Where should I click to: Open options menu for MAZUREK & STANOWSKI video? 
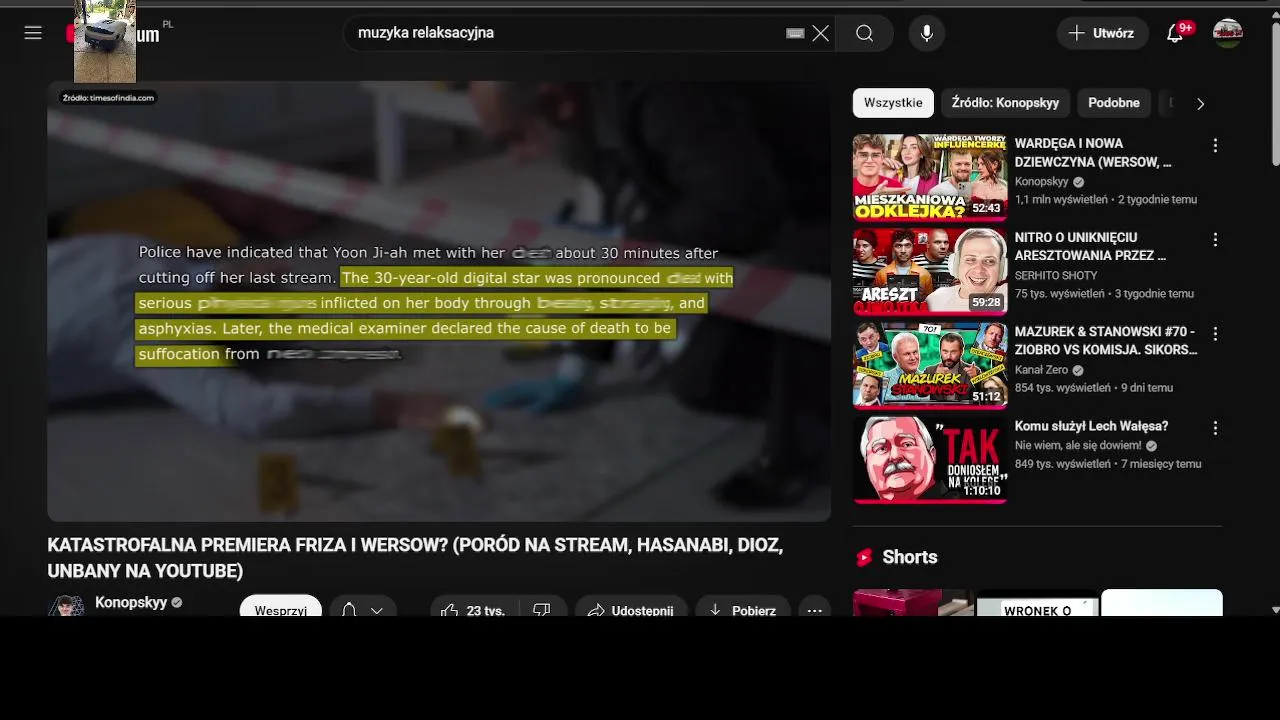coord(1215,334)
